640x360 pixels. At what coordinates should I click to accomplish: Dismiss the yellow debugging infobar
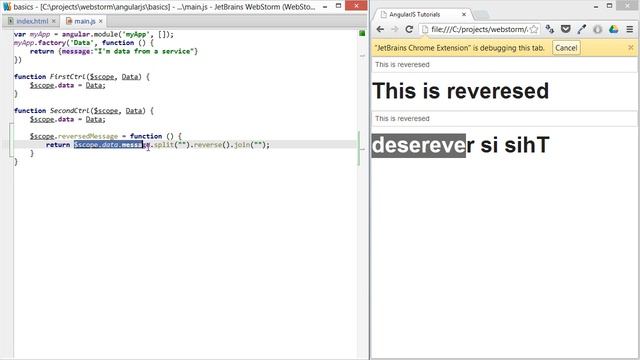(631, 48)
